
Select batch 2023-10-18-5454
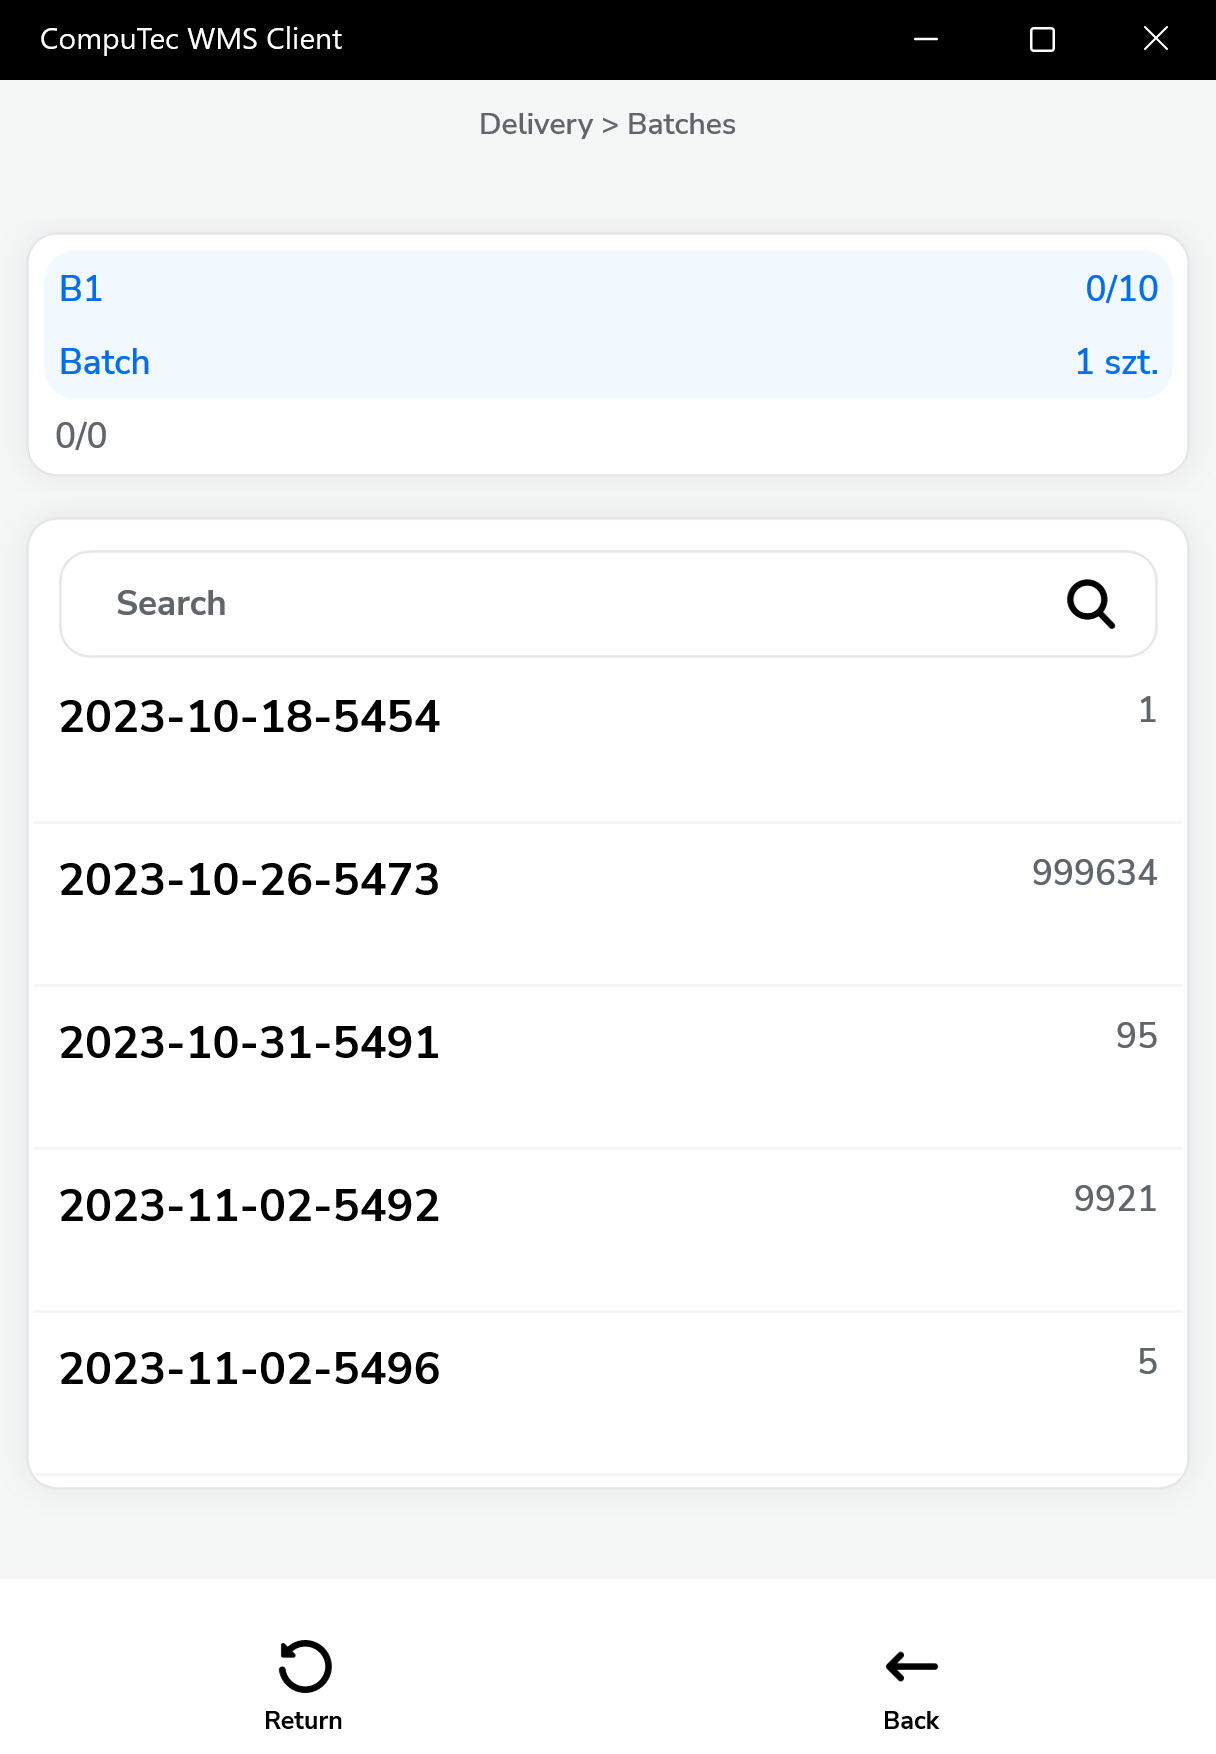pos(250,717)
